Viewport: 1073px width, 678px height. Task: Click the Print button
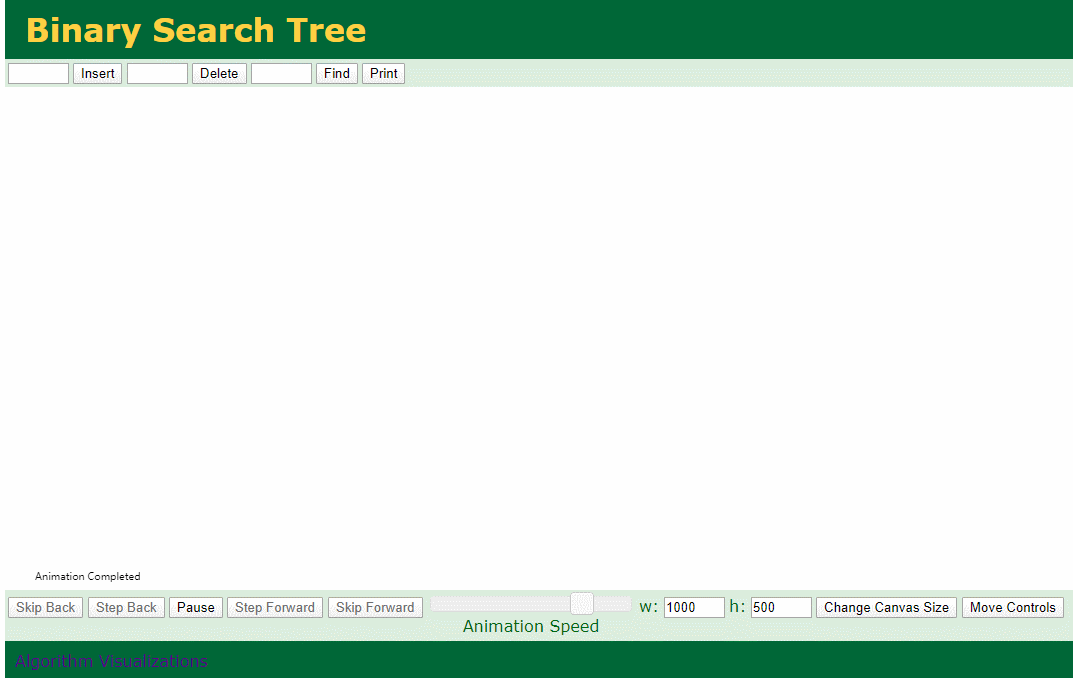[383, 74]
